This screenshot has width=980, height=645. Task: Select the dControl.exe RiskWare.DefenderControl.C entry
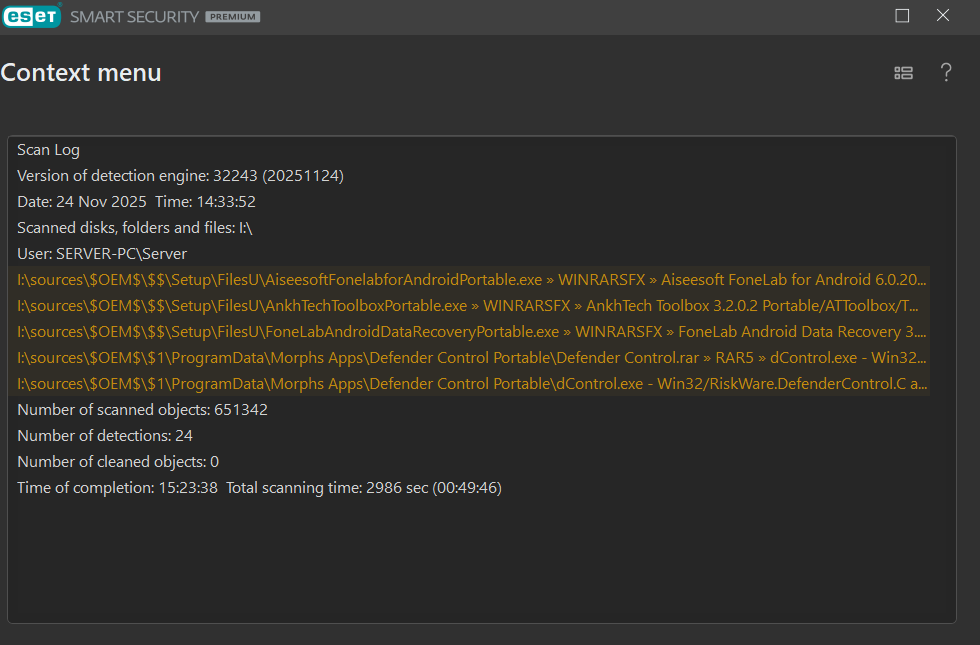472,383
